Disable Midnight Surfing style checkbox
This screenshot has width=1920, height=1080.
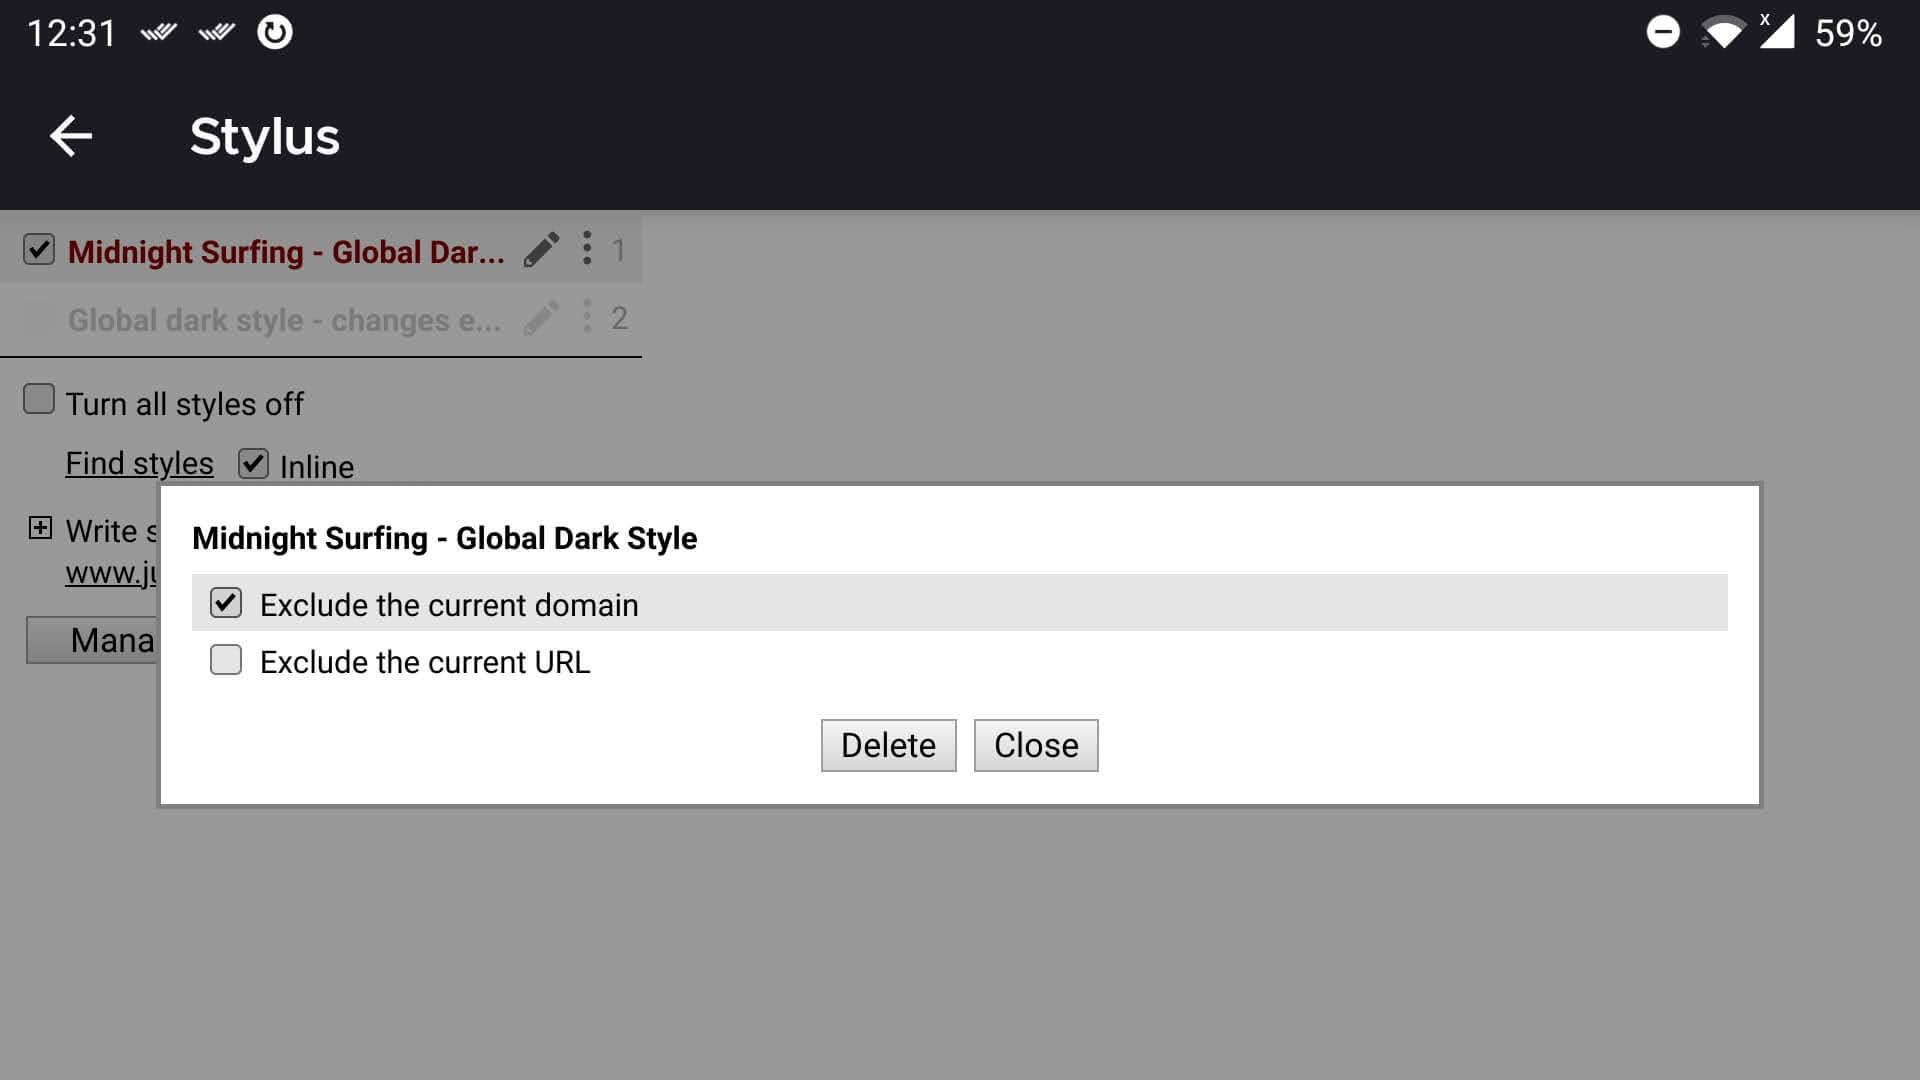[x=39, y=249]
